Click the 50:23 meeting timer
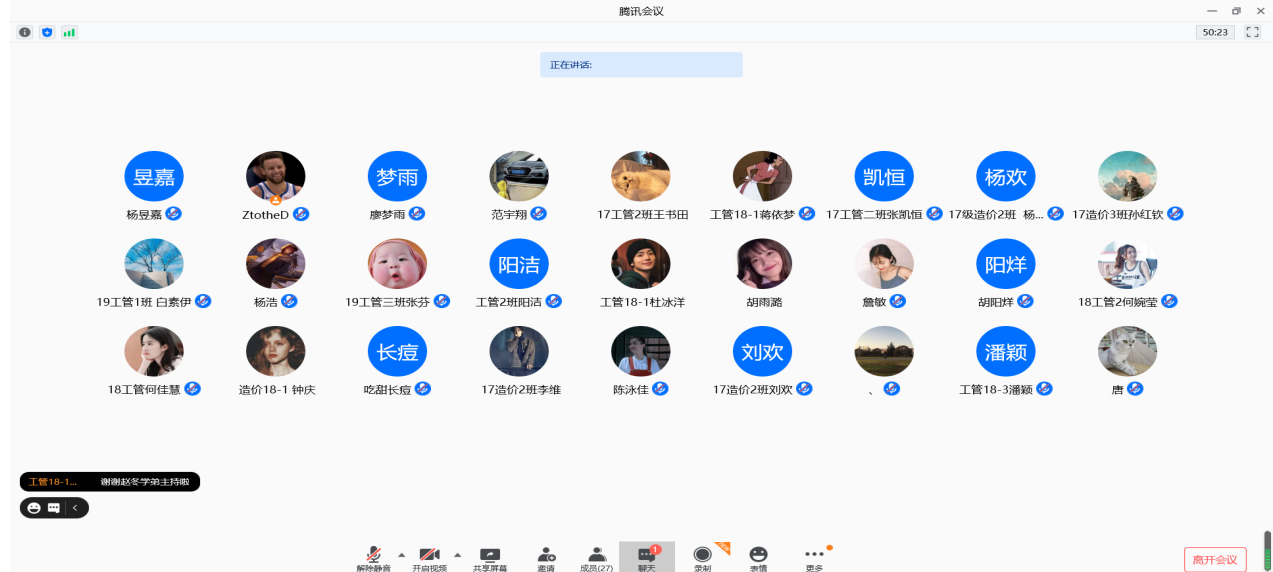The width and height of the screenshot is (1273, 572). point(1215,32)
